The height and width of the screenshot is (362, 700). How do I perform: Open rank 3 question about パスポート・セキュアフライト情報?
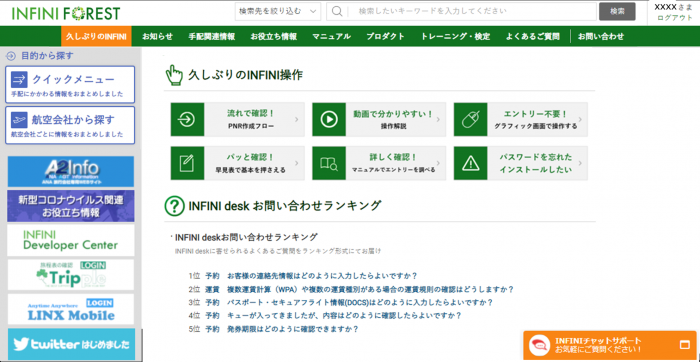[x=360, y=302]
